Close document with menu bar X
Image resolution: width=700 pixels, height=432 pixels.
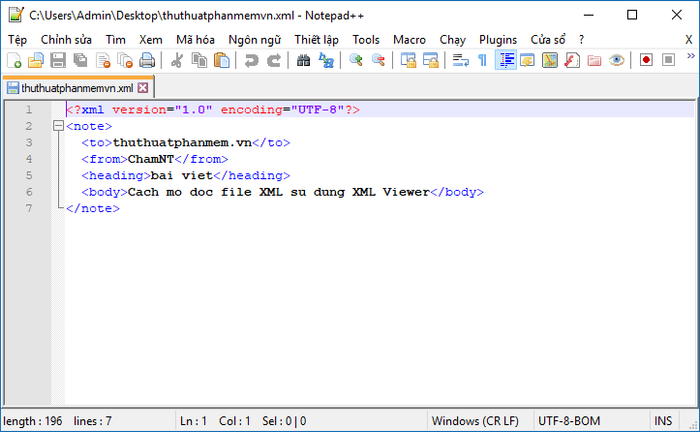click(688, 40)
